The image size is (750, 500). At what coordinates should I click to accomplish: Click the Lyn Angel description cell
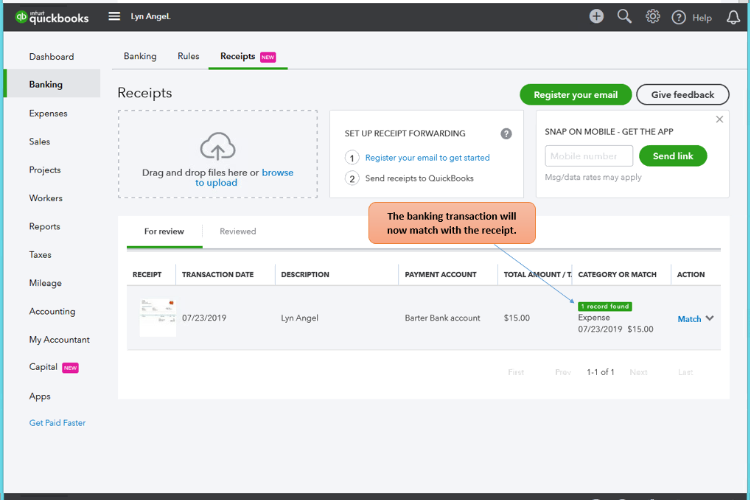point(299,318)
